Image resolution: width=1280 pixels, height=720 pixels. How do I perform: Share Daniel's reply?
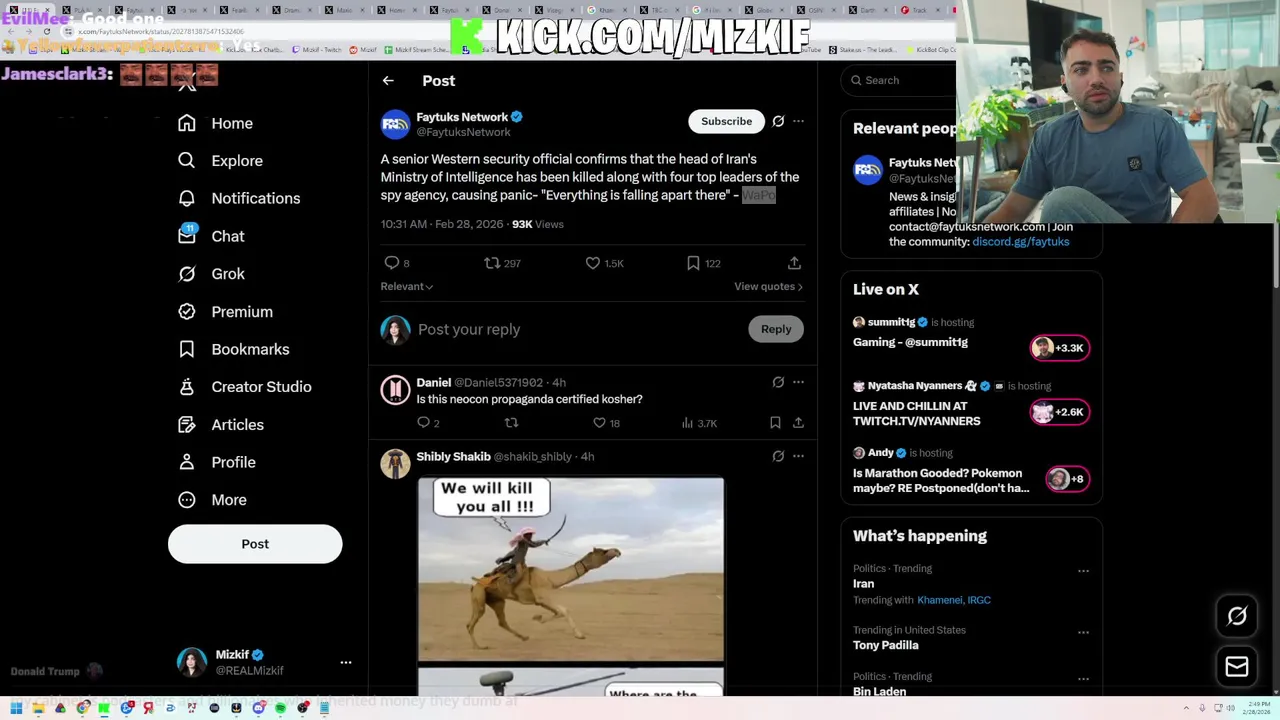(798, 423)
